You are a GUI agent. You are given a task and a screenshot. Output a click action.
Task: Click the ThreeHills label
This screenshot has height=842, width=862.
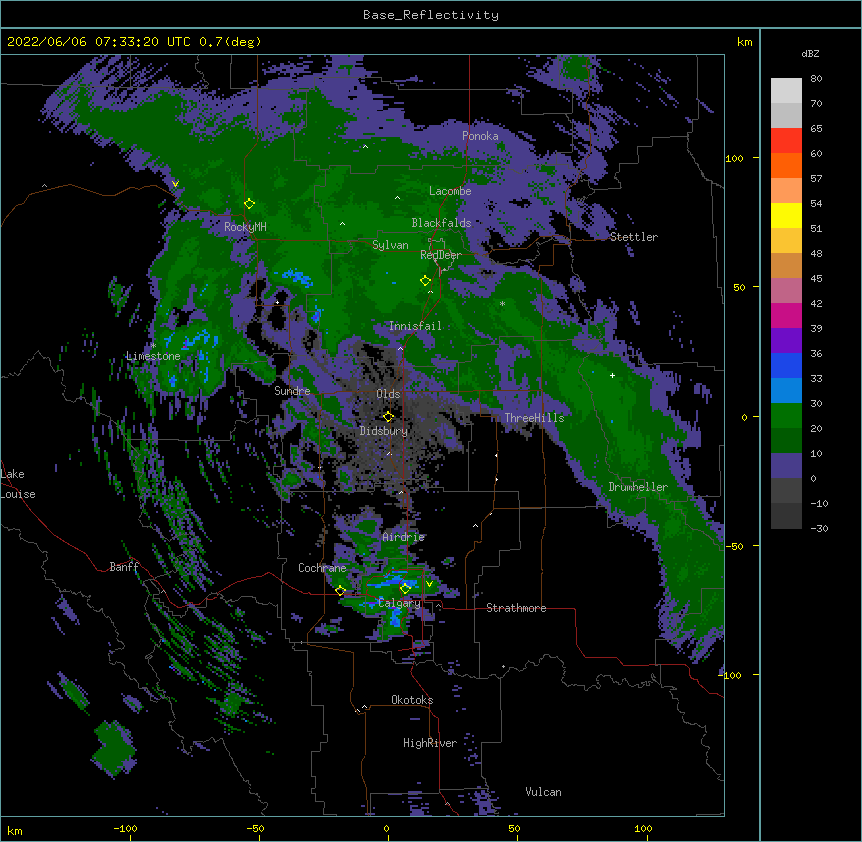(534, 418)
